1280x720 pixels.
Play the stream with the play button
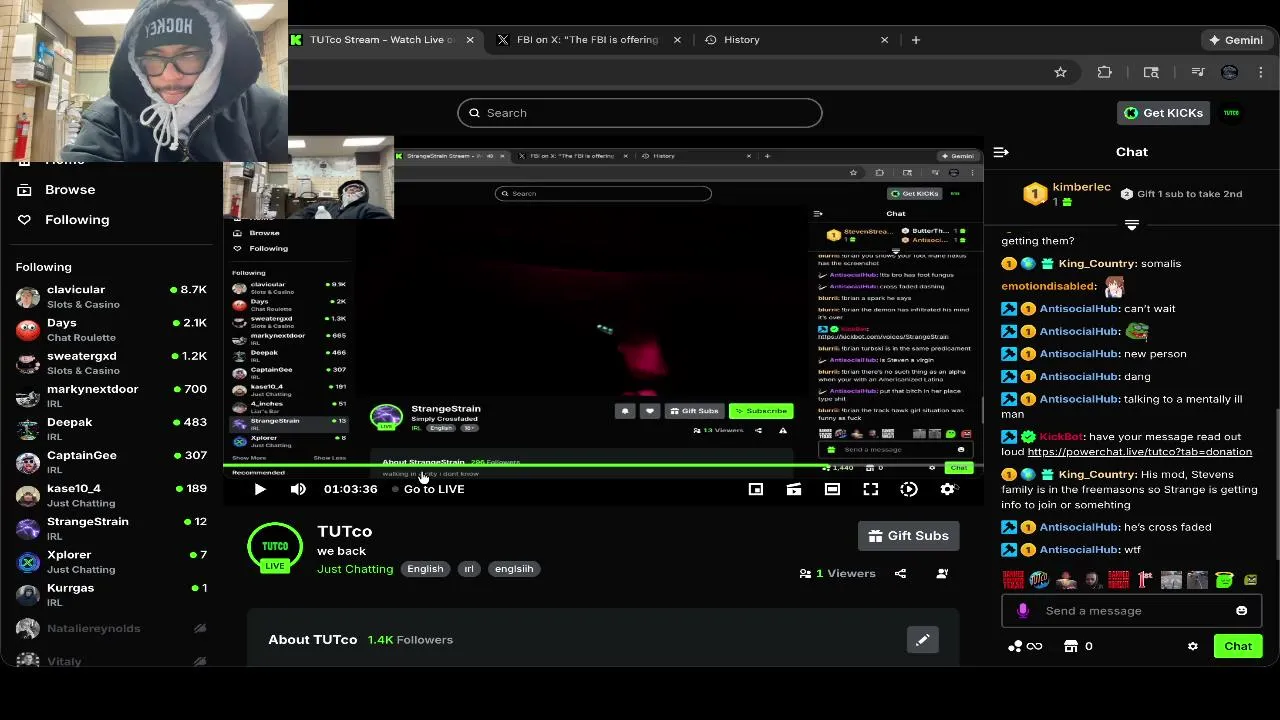[x=260, y=489]
